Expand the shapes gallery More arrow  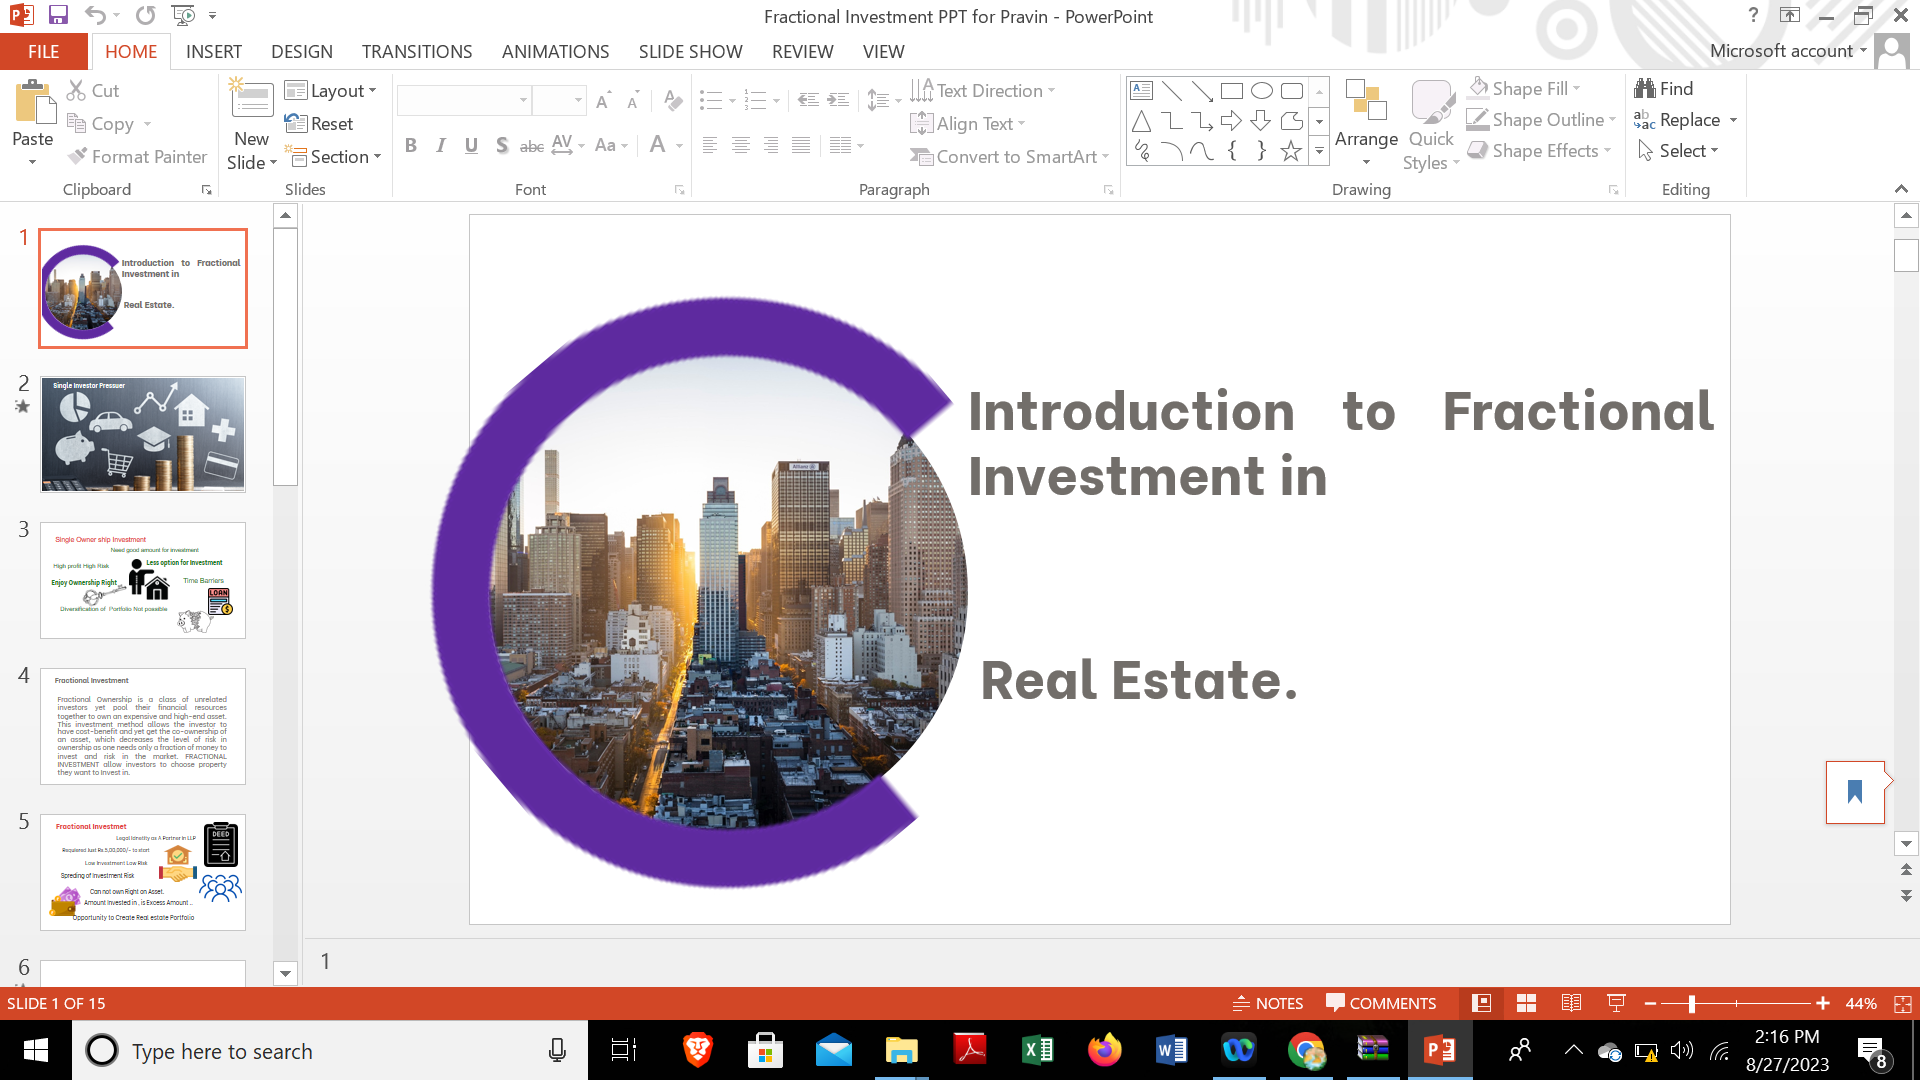[1320, 151]
